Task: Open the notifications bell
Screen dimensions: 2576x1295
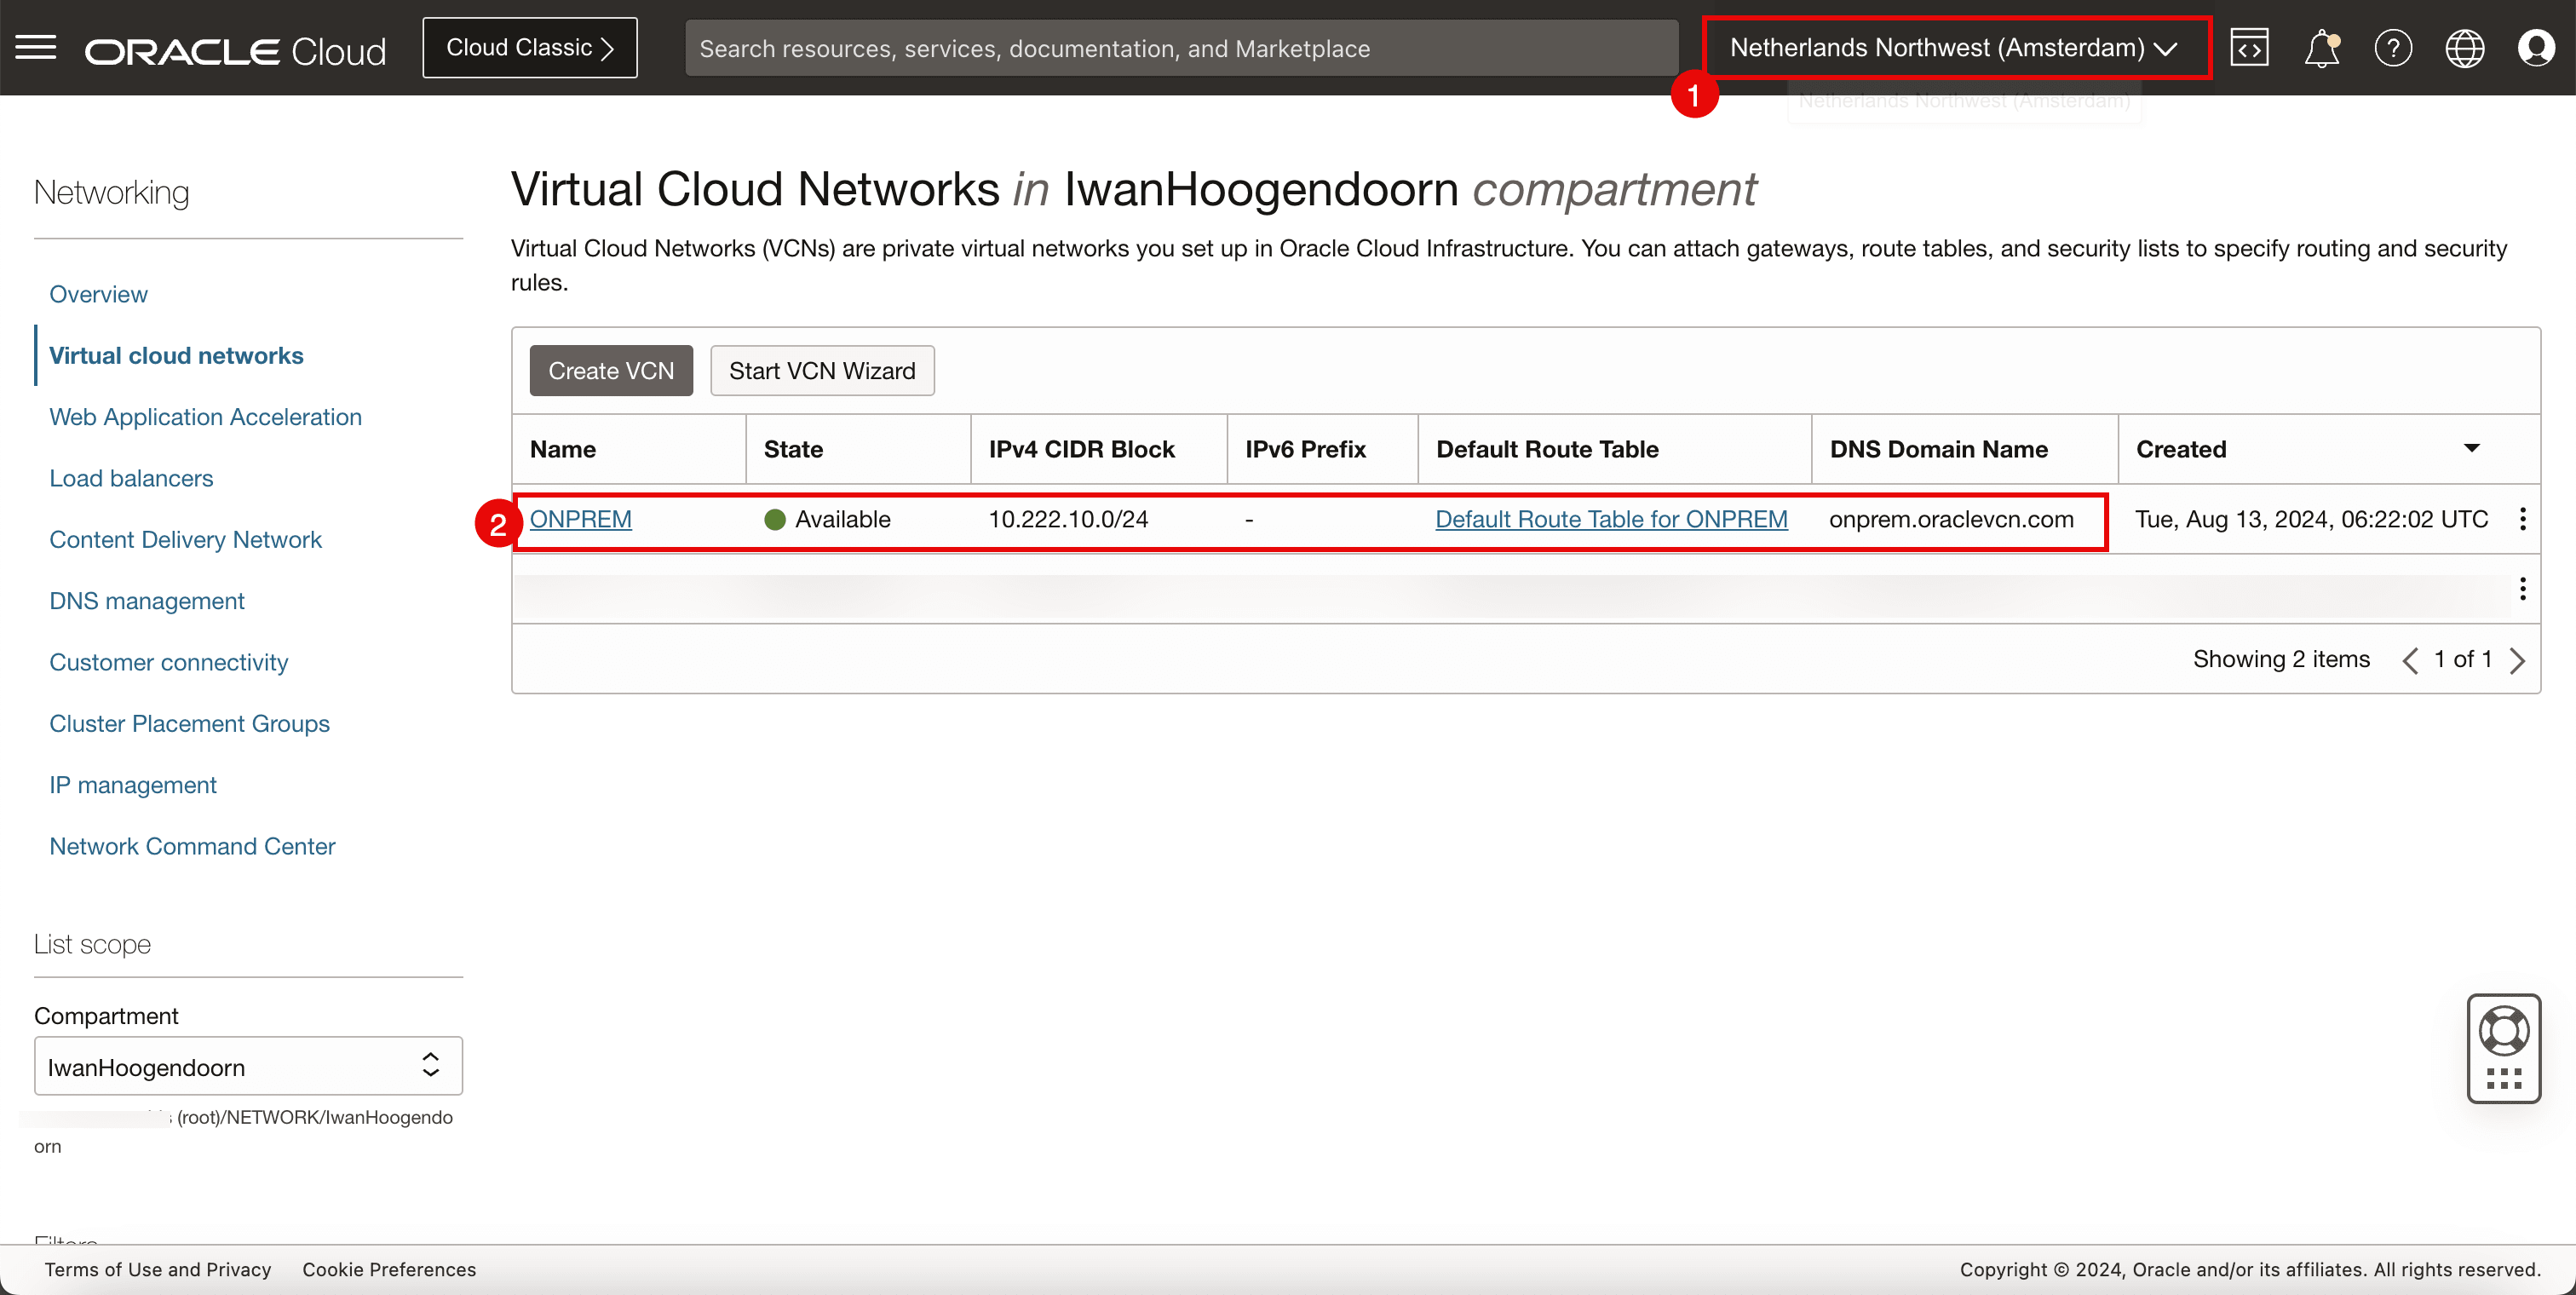Action: [2321, 48]
